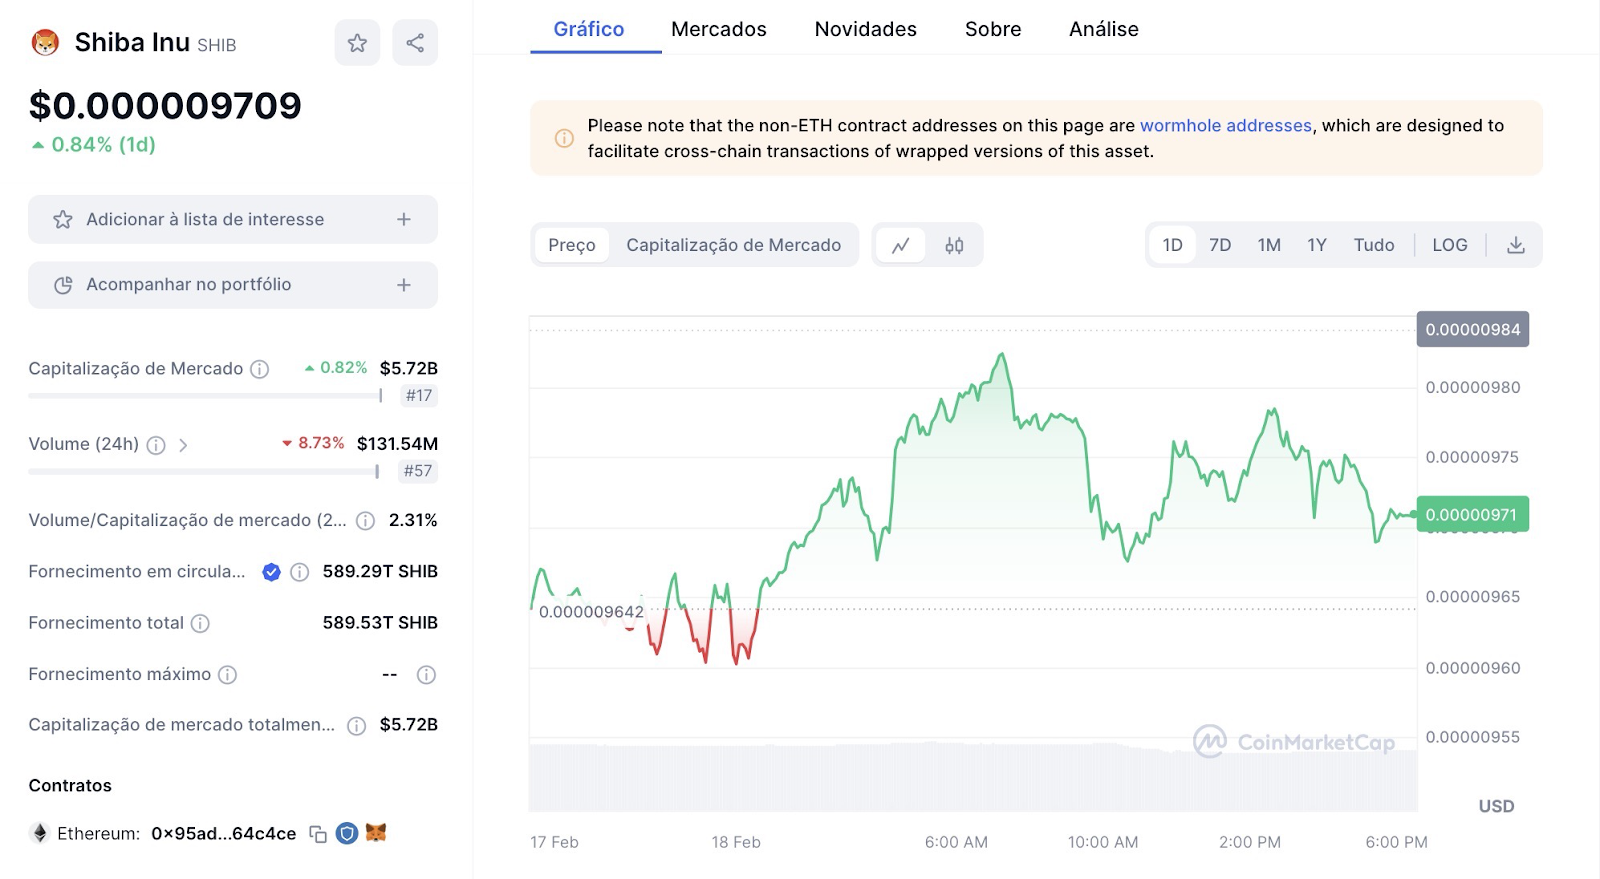
Task: Select 1M time range
Action: pos(1269,245)
